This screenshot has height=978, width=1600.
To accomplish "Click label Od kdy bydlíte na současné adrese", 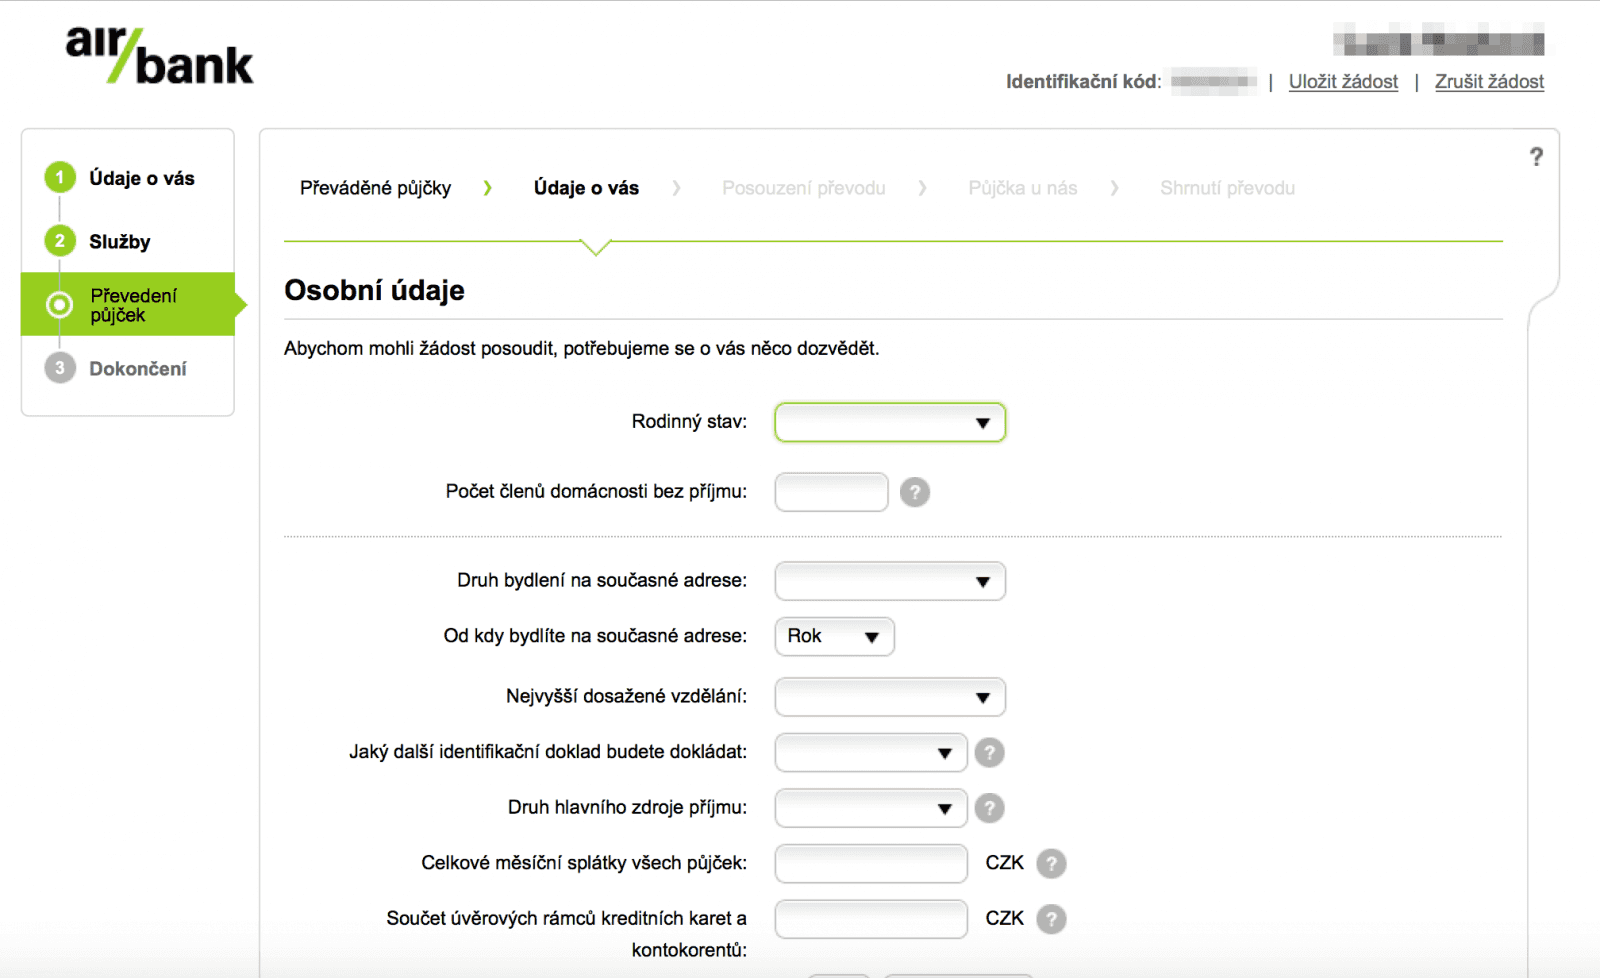I will click(x=595, y=636).
